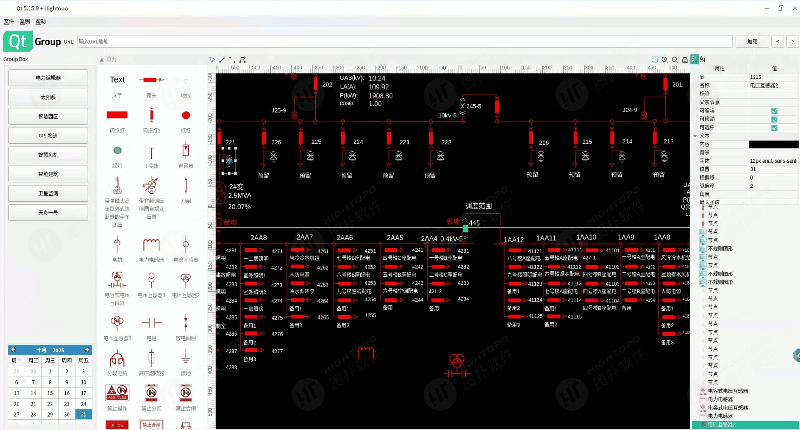Click the first button in GroupBox panel

[49, 77]
